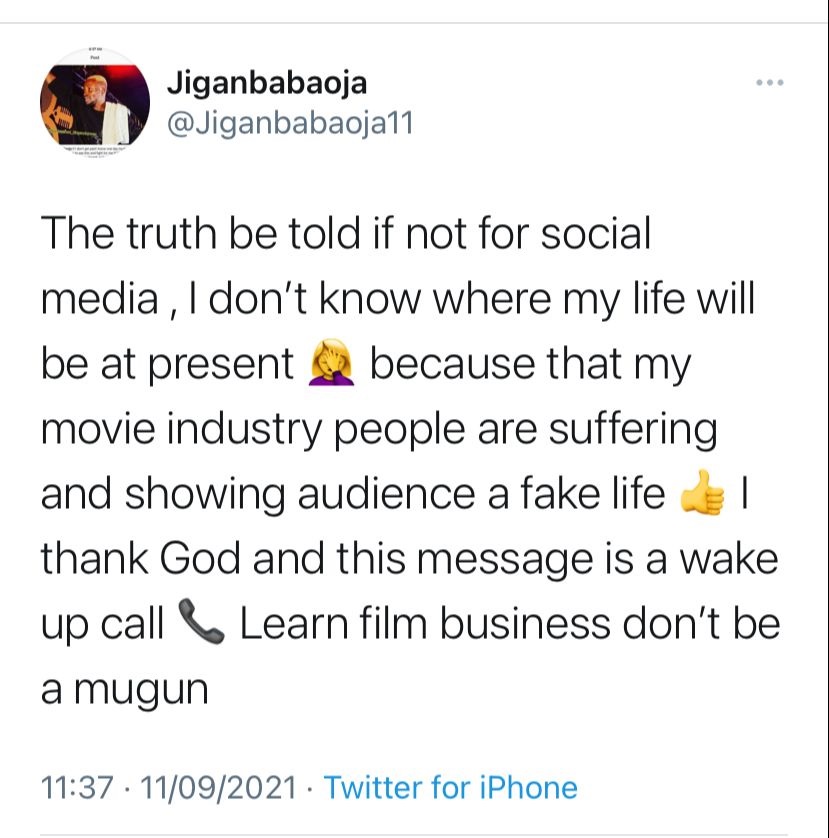Click the words "be at present" in the tweet

click(x=167, y=365)
